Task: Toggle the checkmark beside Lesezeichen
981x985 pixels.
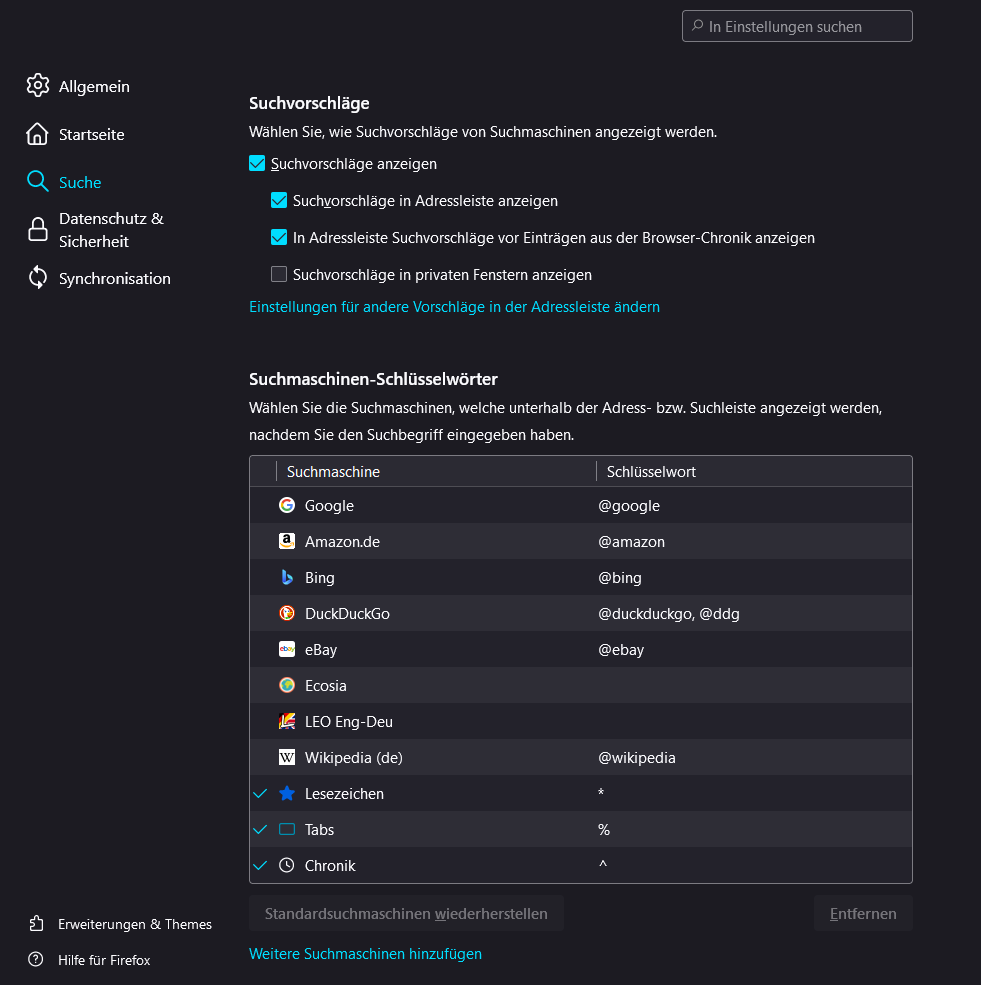Action: (x=260, y=794)
